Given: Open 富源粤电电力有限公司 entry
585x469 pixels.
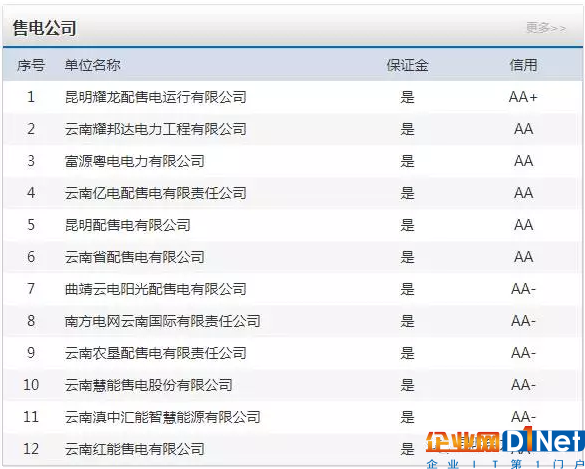Looking at the screenshot, I should pos(134,161).
